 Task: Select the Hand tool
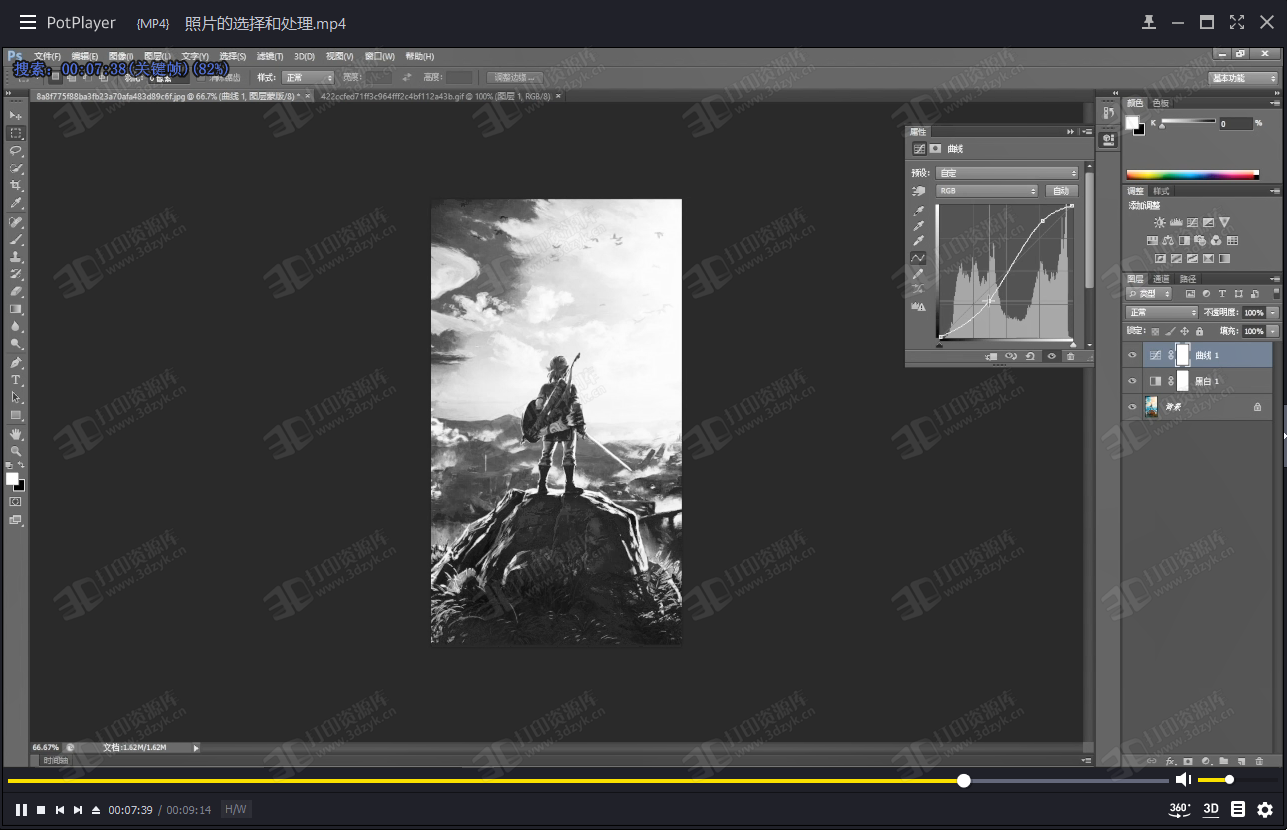[x=16, y=434]
